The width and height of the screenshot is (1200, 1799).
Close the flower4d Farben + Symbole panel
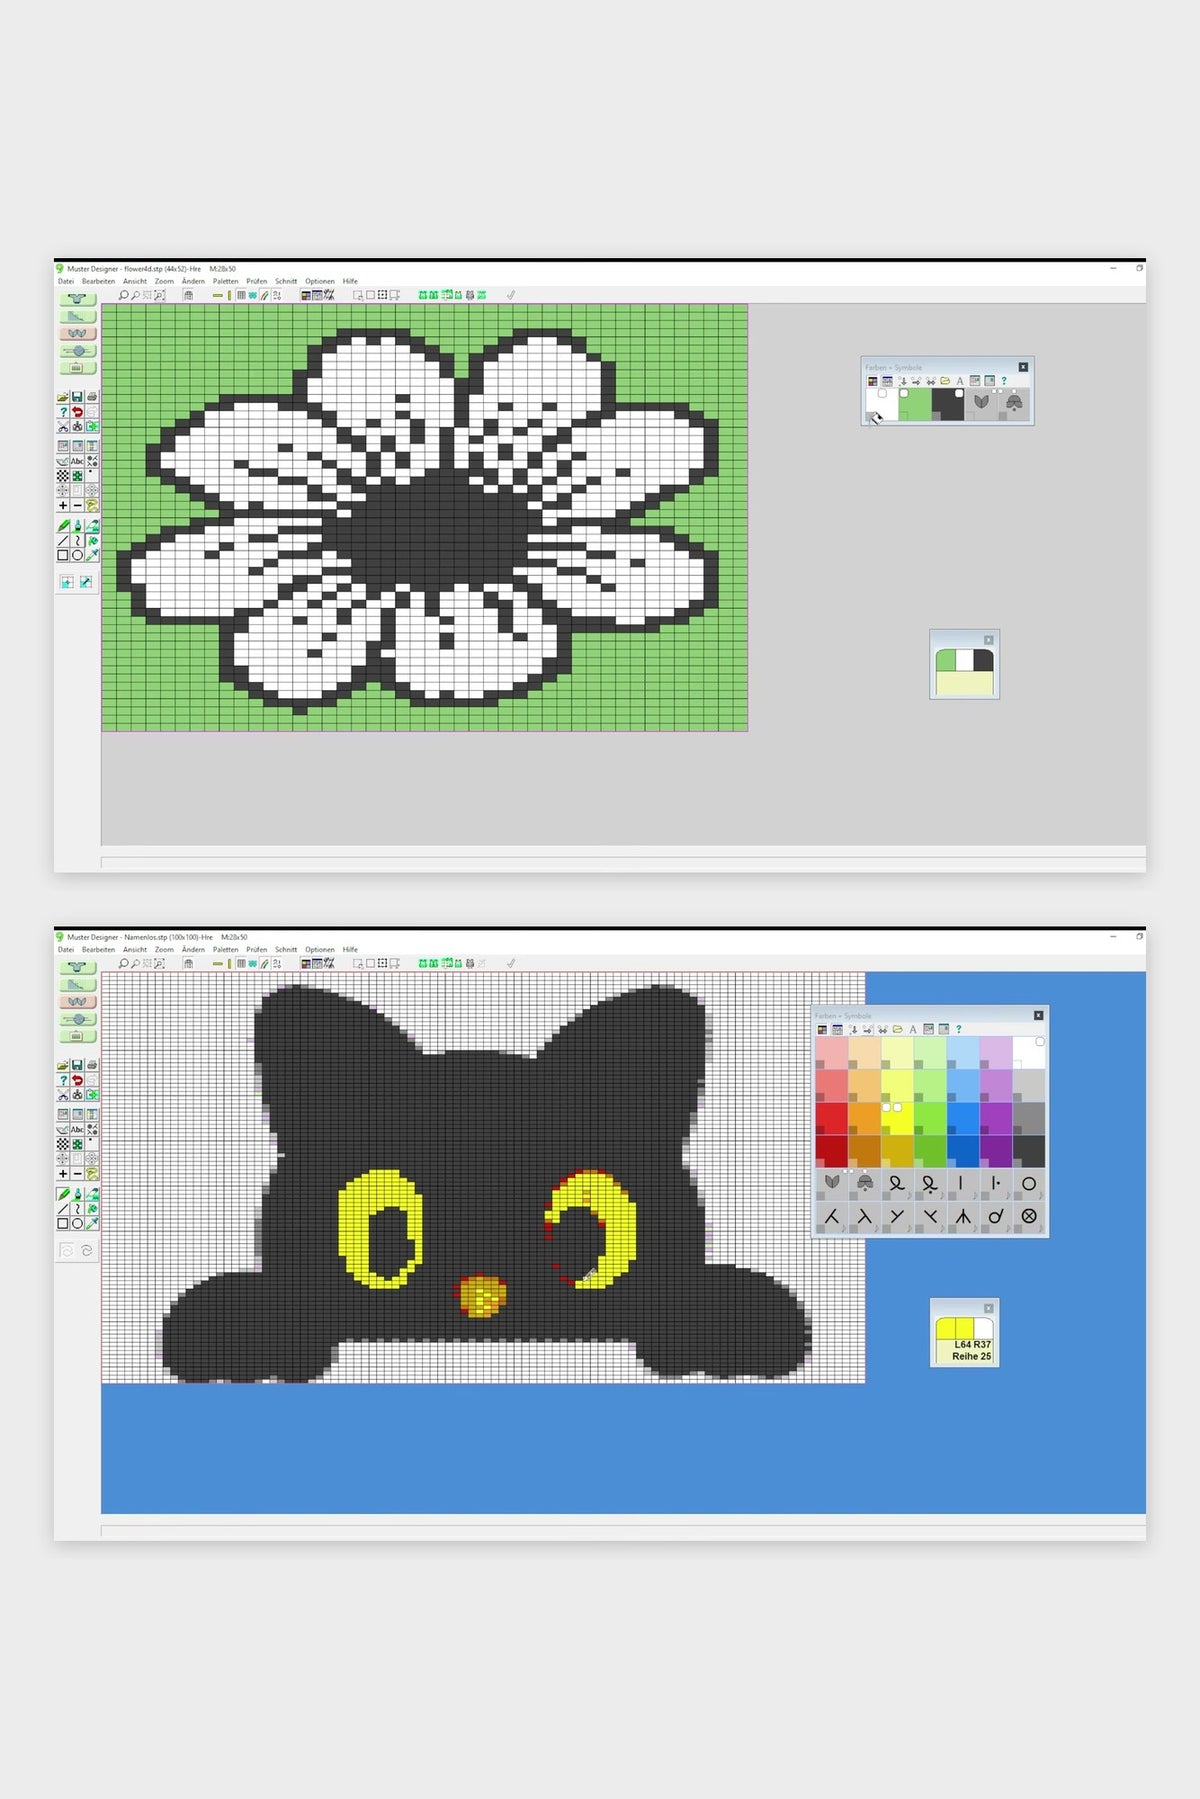(x=1023, y=367)
